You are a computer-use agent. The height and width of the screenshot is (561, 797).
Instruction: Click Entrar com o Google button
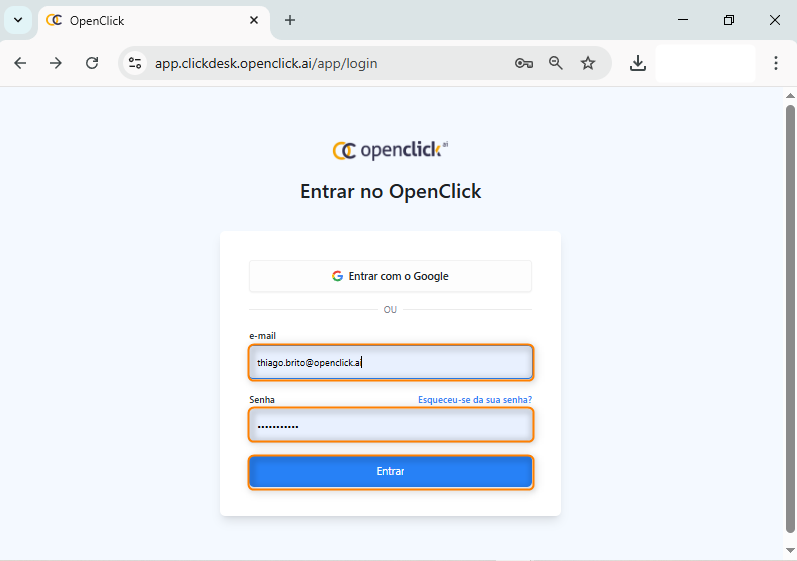point(390,276)
